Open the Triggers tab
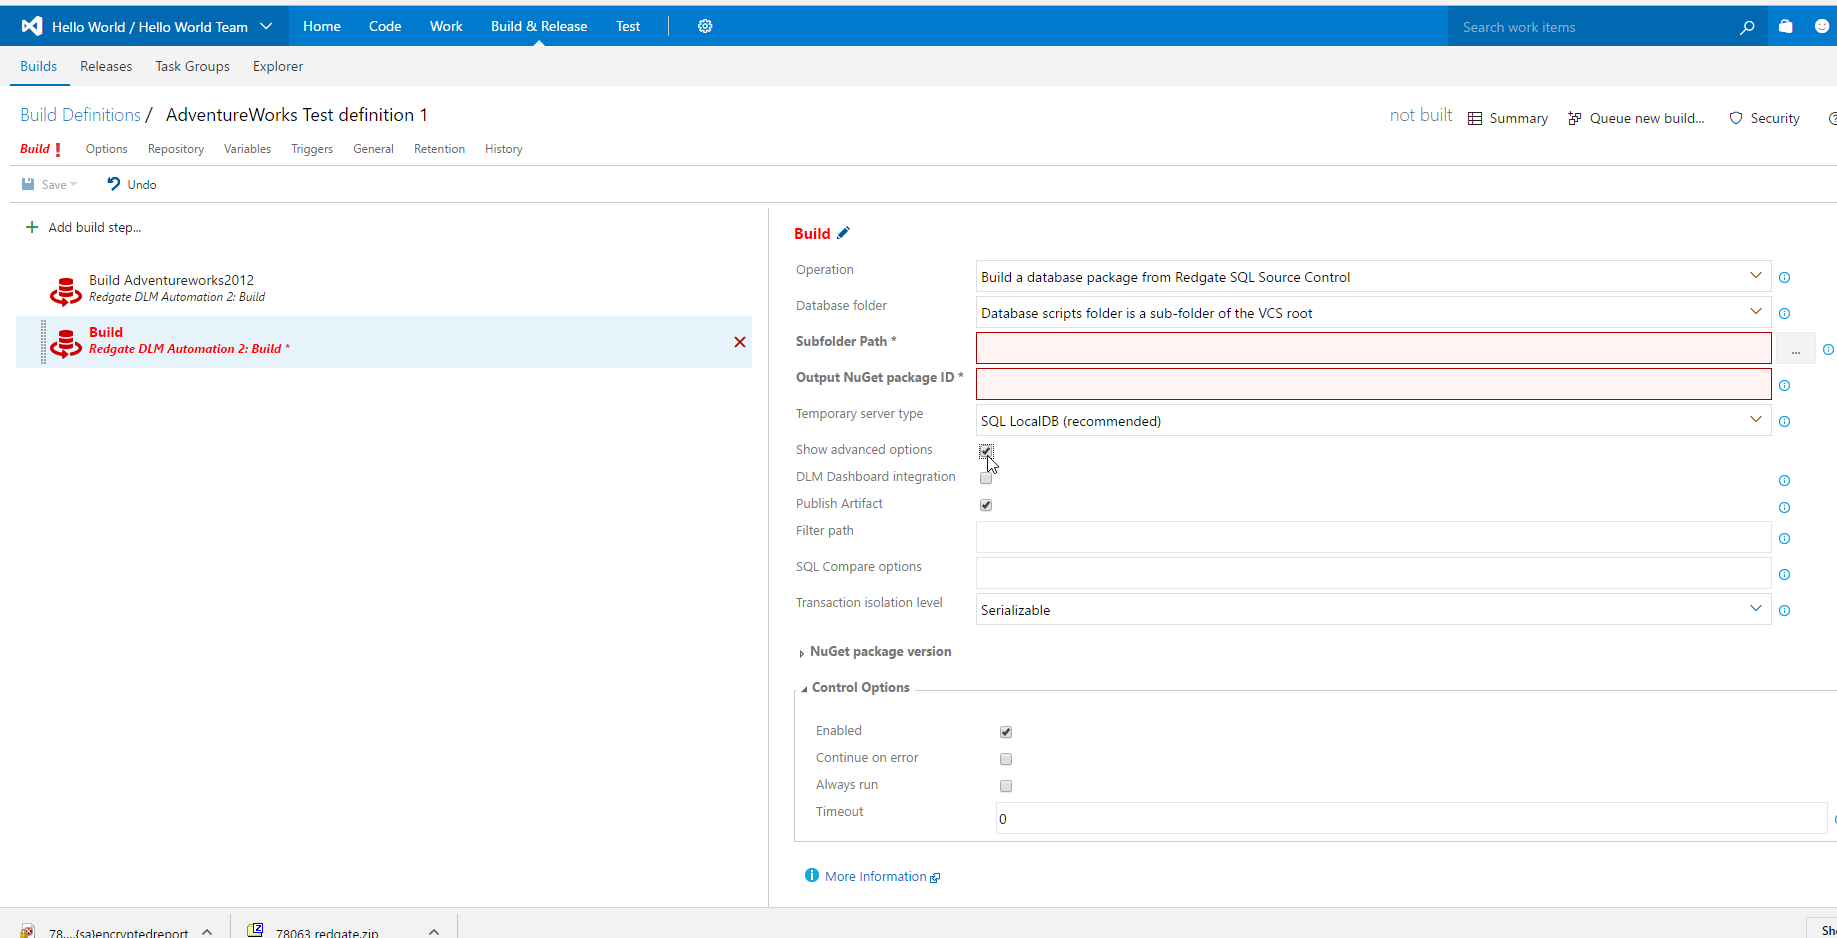The height and width of the screenshot is (938, 1837). pyautogui.click(x=312, y=149)
